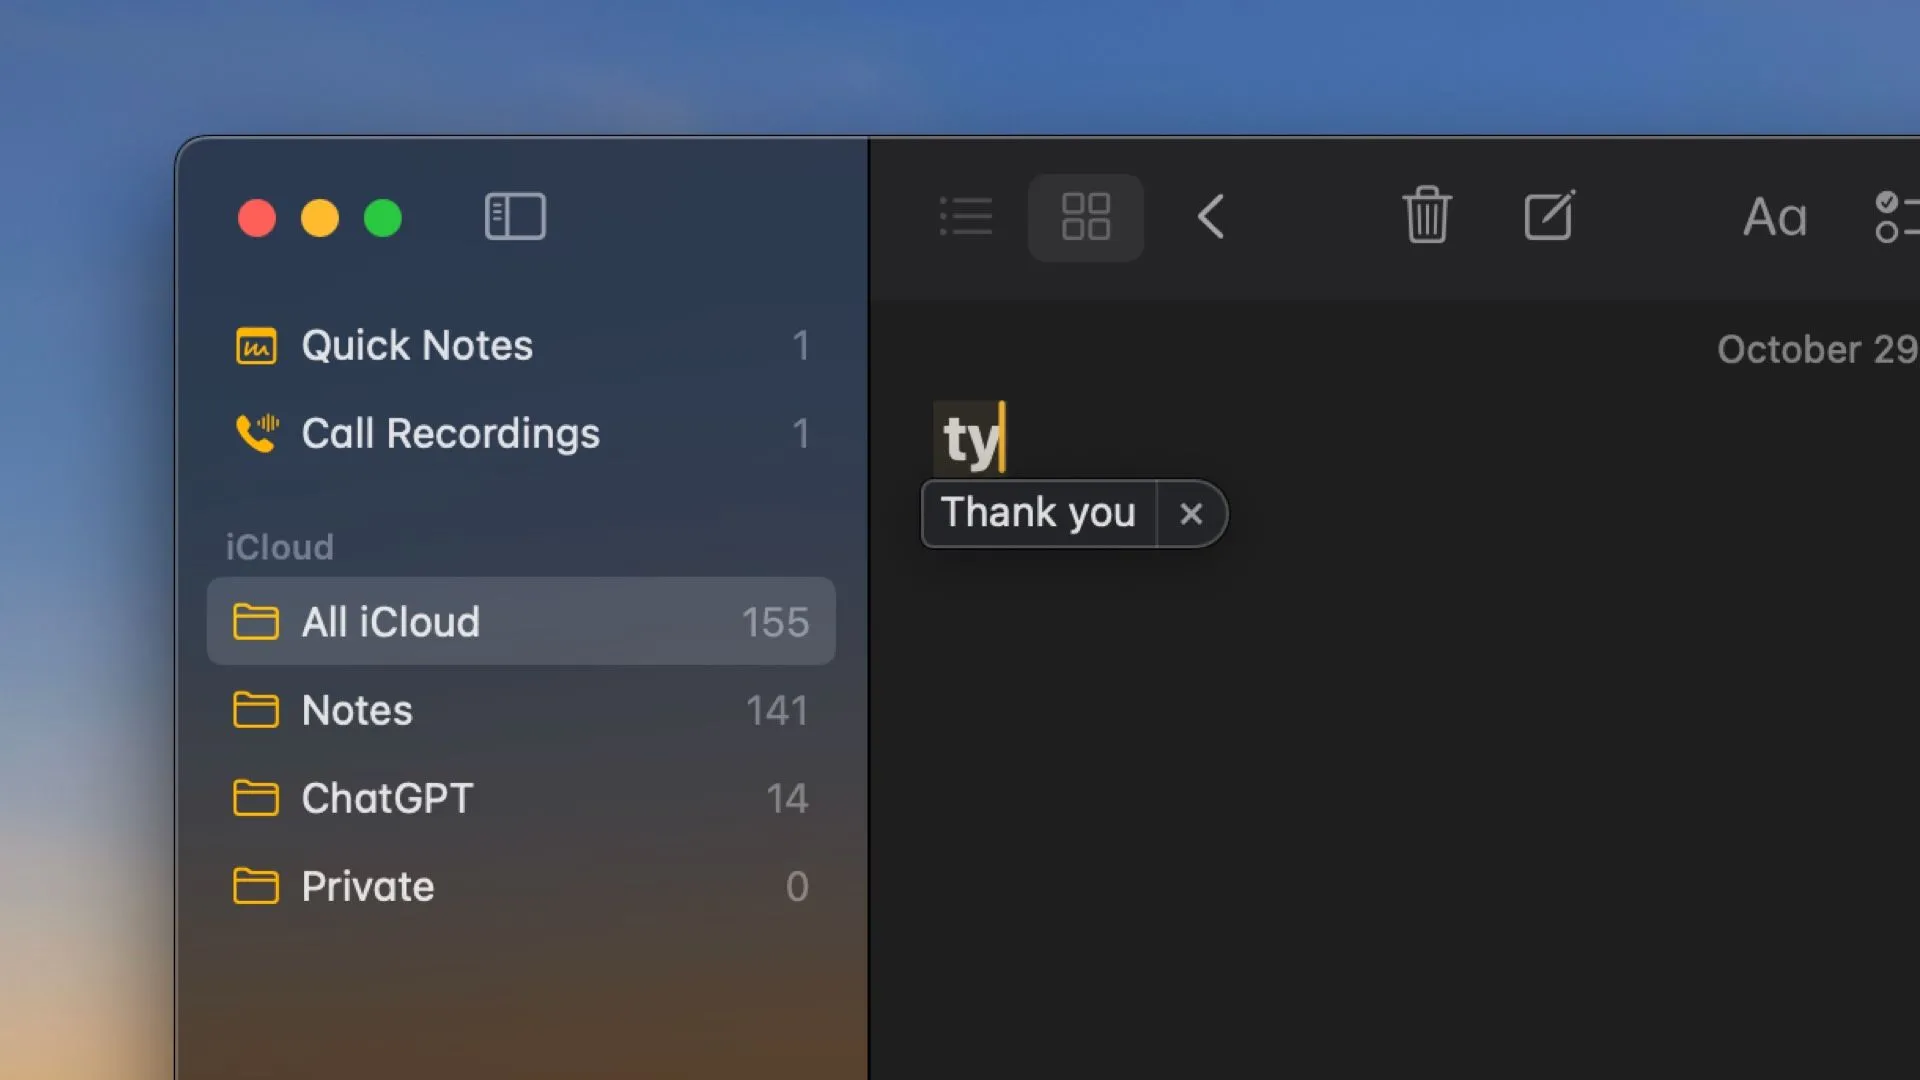Open the Aa text format options
The width and height of the screenshot is (1920, 1080).
click(x=1775, y=216)
